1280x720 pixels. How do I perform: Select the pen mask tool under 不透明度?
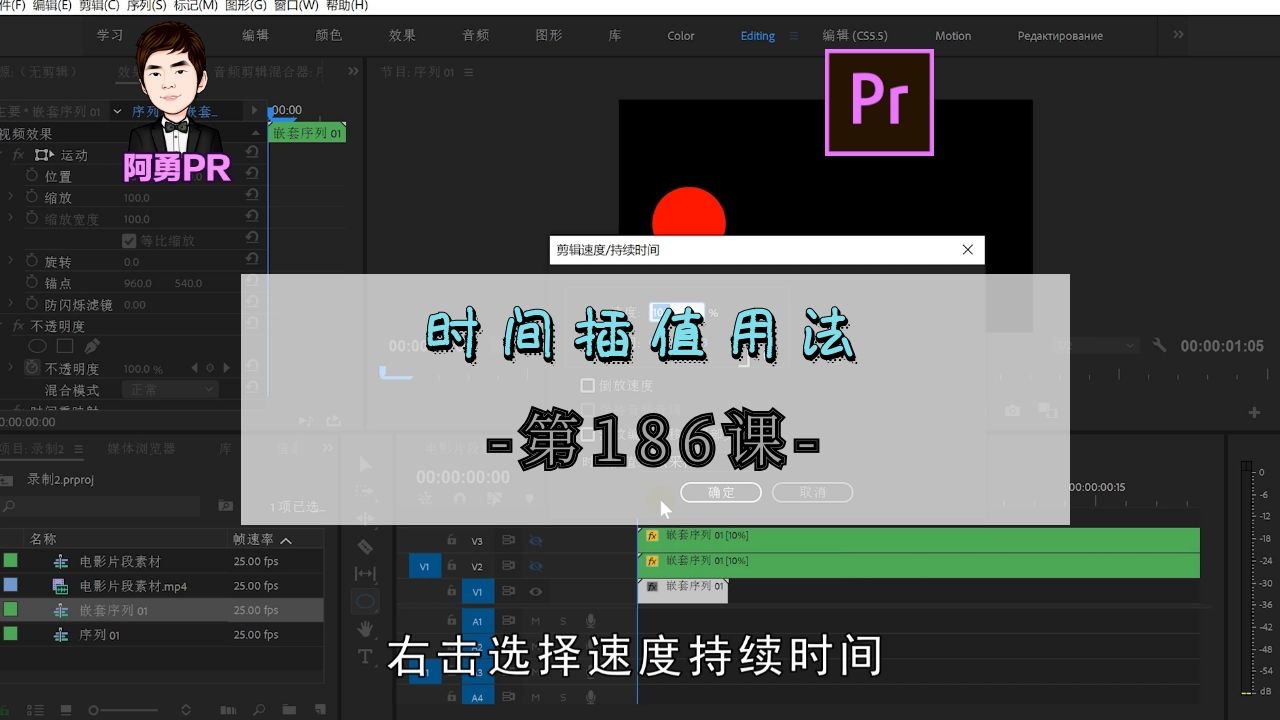tap(91, 346)
